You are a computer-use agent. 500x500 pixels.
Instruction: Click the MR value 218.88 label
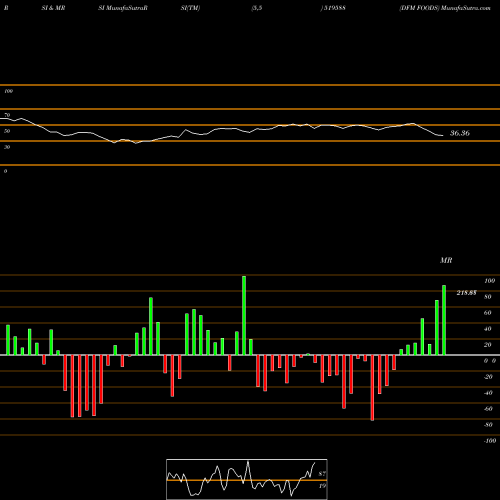pos(466,293)
